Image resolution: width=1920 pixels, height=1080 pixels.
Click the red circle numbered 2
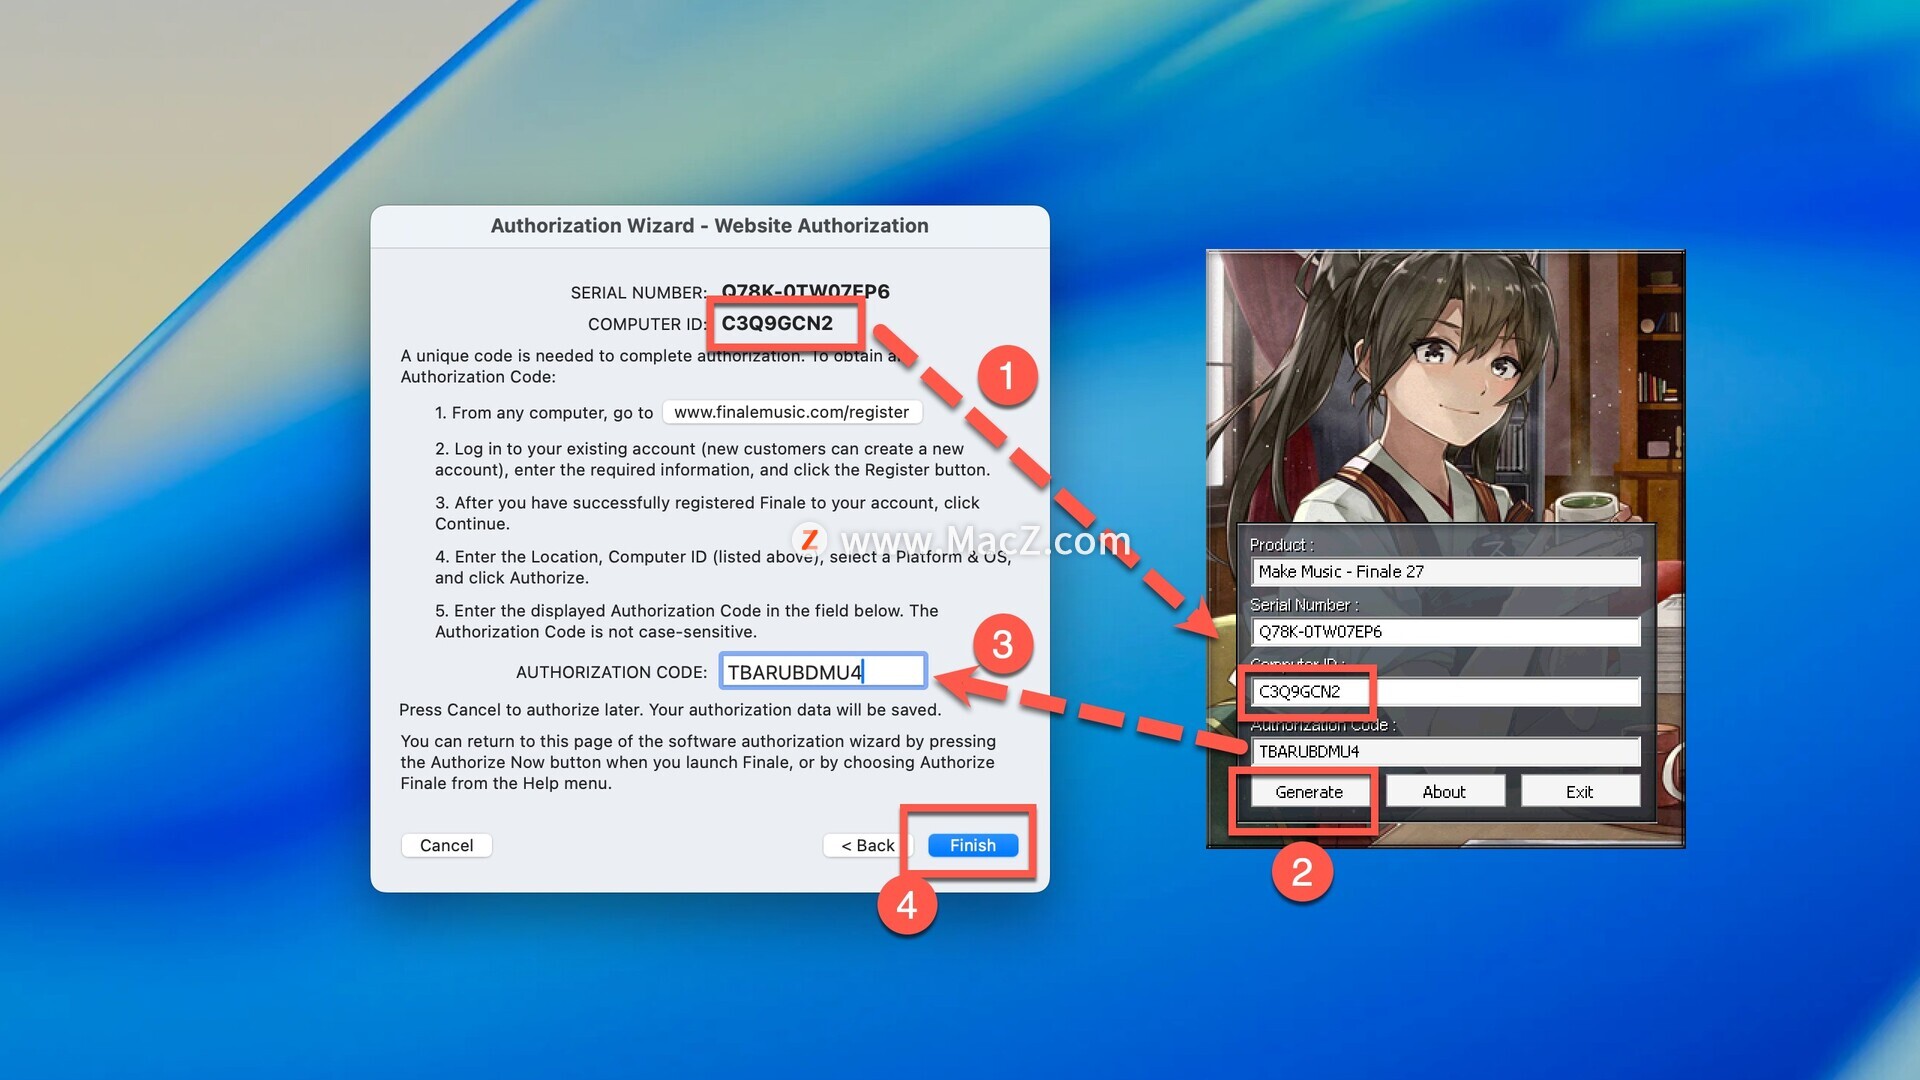pos(1301,872)
